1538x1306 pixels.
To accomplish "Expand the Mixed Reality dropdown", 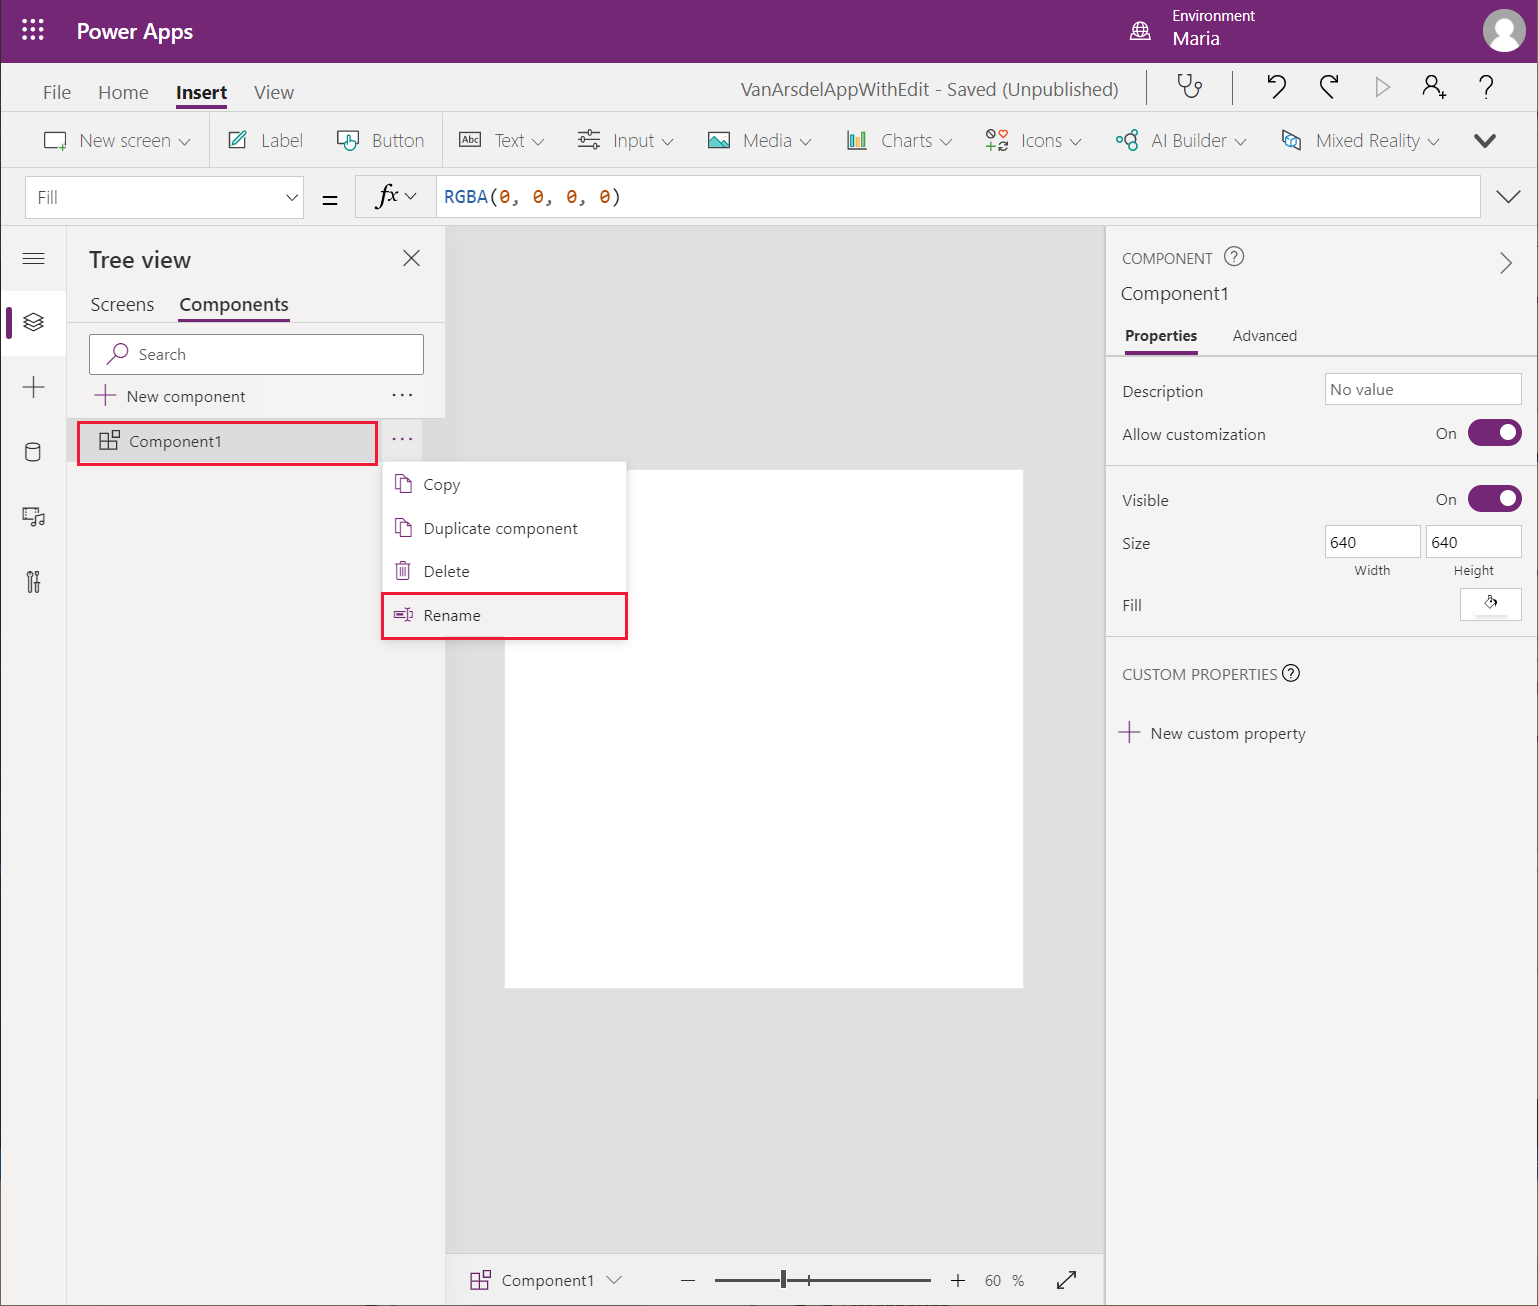I will click(x=1360, y=140).
